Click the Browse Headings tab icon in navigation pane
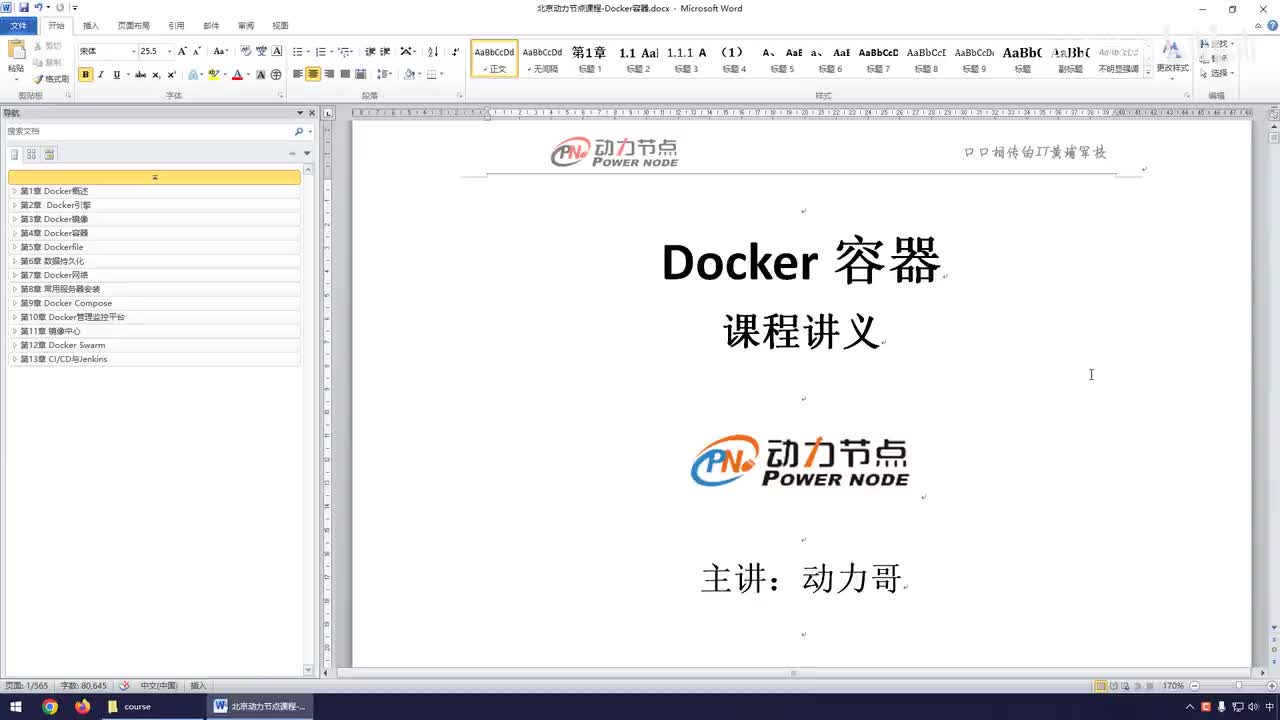 coord(14,154)
